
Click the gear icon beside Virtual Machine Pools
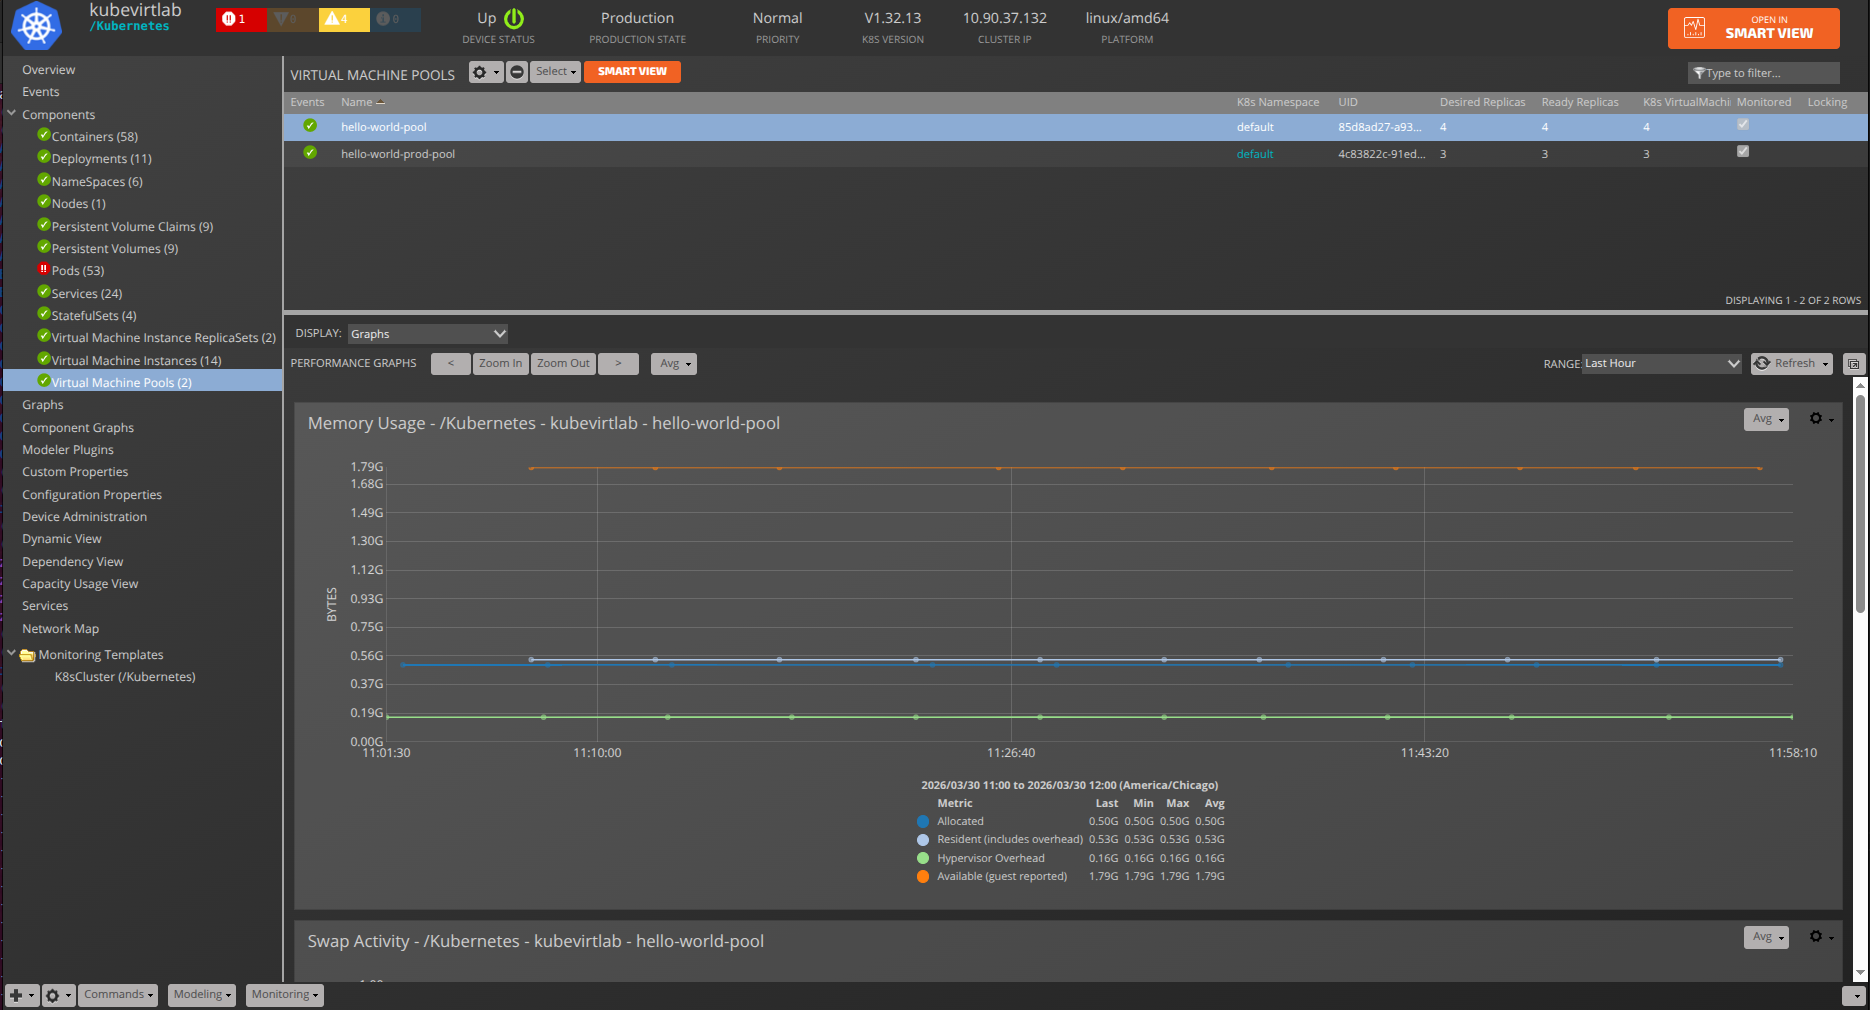(x=485, y=72)
